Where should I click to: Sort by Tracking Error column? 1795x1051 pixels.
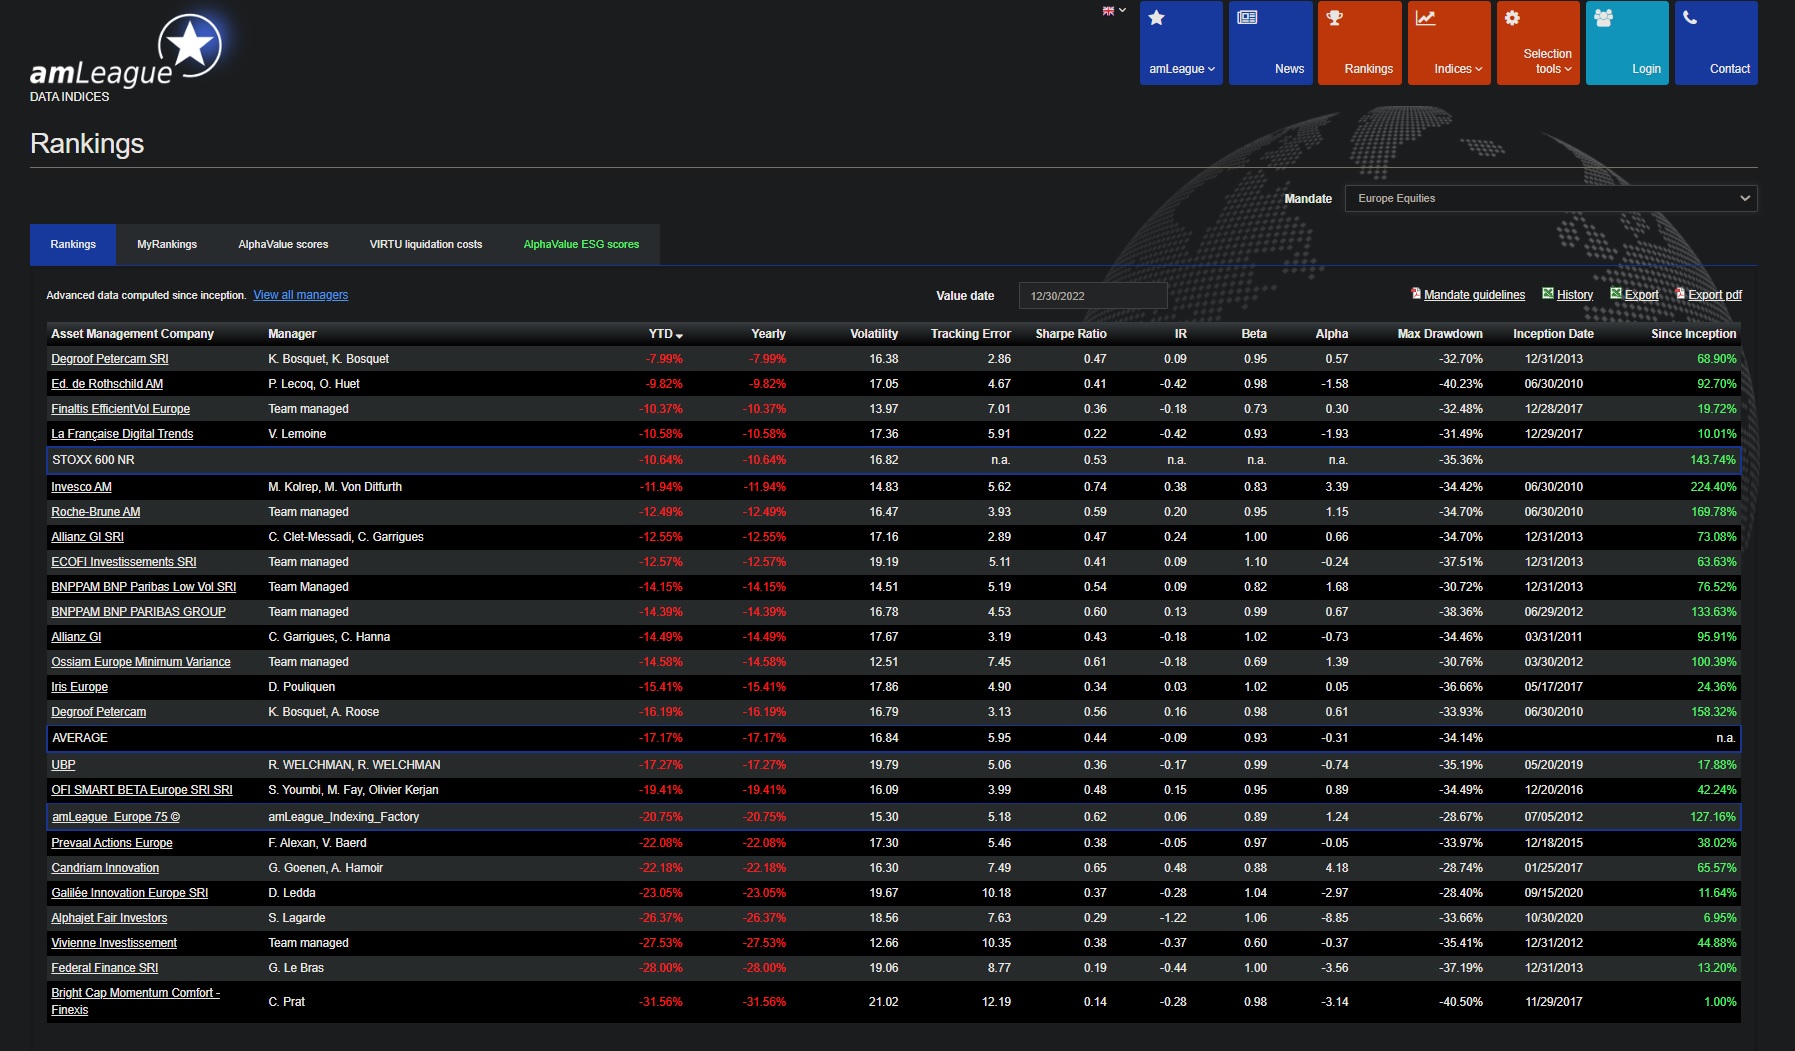pyautogui.click(x=970, y=334)
